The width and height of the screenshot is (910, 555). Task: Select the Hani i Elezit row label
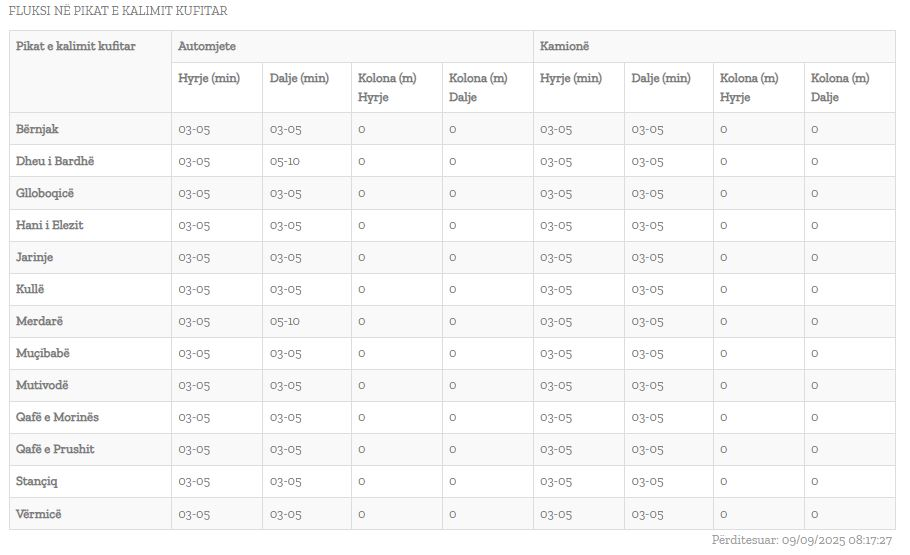[x=50, y=225]
